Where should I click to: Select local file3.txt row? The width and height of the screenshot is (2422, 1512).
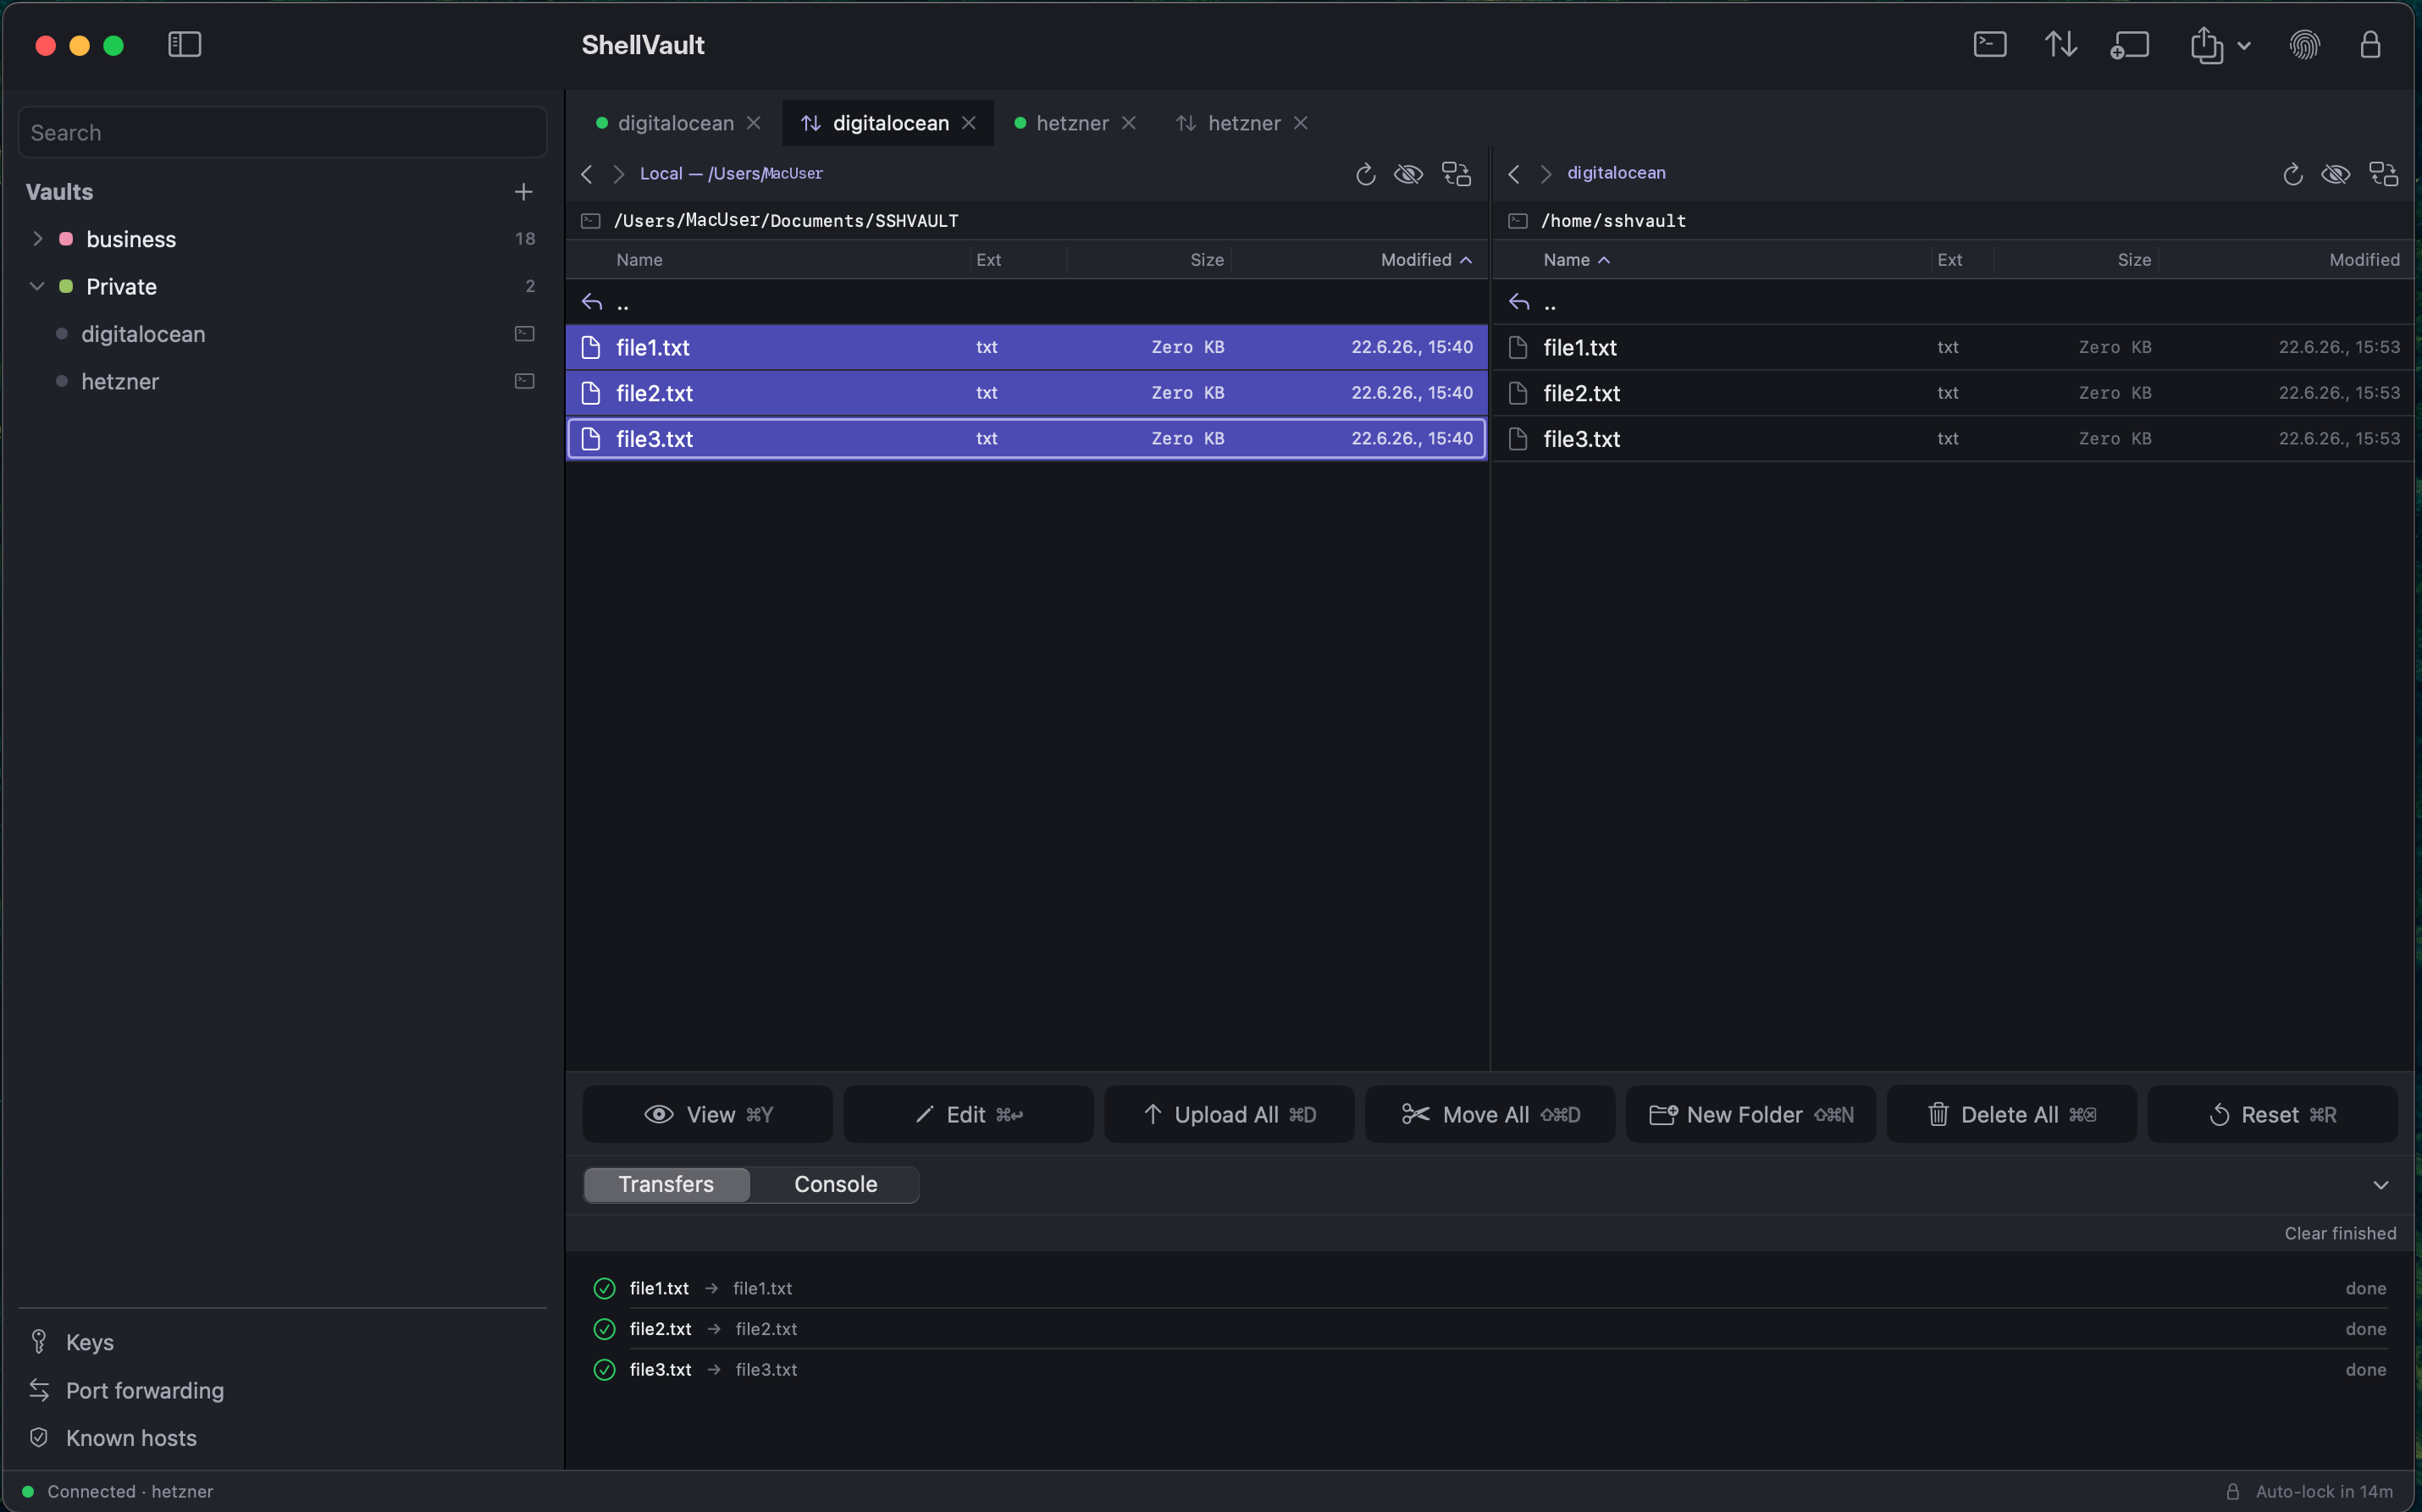[1026, 439]
